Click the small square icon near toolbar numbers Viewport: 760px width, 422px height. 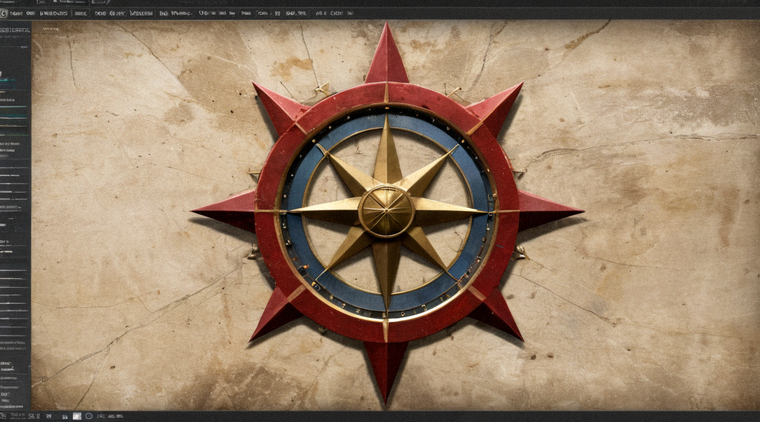coord(278,13)
